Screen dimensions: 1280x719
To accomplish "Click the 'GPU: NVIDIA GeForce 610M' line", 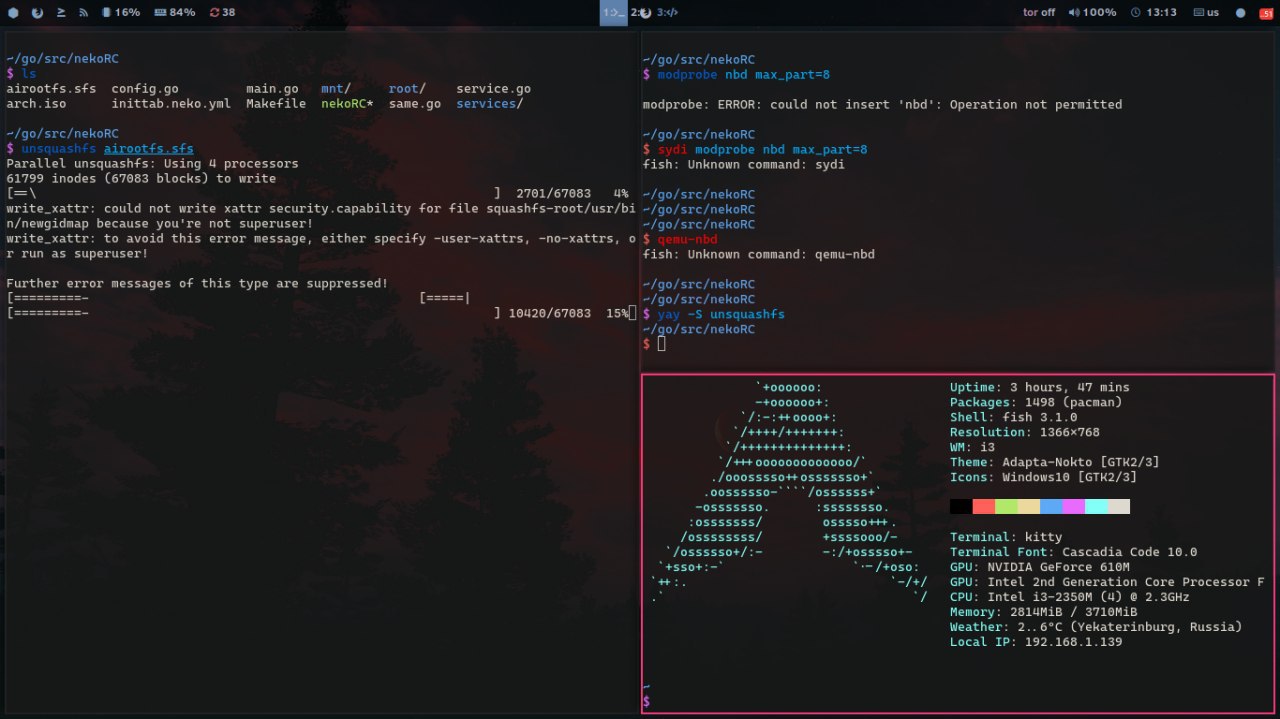I will pyautogui.click(x=1040, y=567).
